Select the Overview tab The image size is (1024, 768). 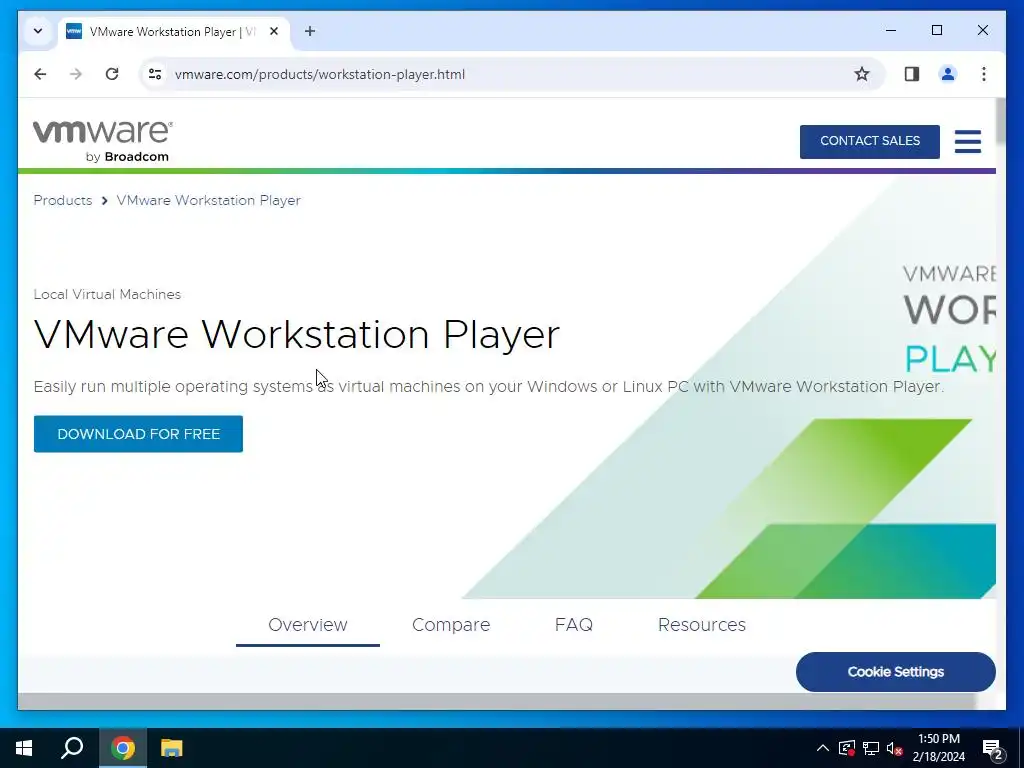(308, 625)
